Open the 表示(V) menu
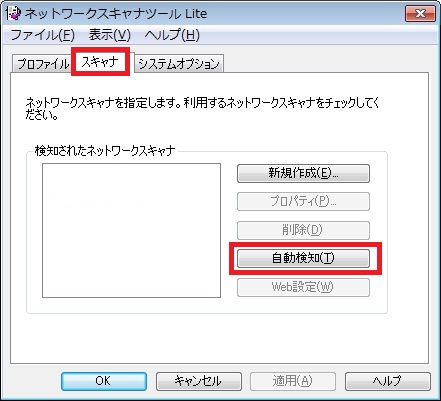This screenshot has width=441, height=401. point(109,35)
